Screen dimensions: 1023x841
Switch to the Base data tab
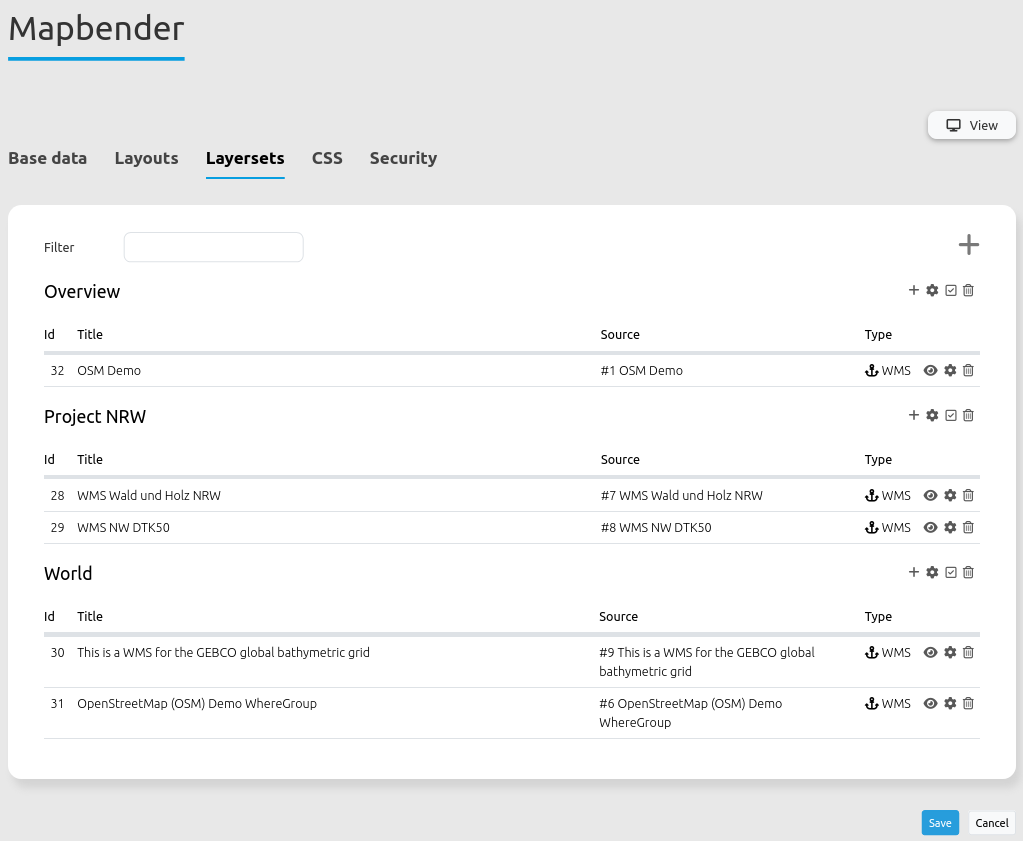[47, 158]
